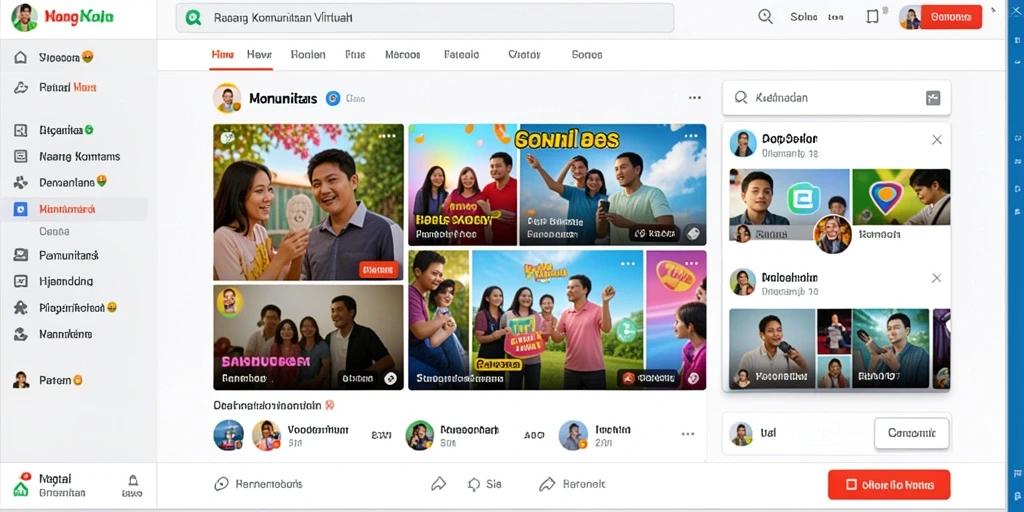The height and width of the screenshot is (512, 1024).
Task: Open the large thumbnail of the couple holding a fan
Action: (x=308, y=202)
